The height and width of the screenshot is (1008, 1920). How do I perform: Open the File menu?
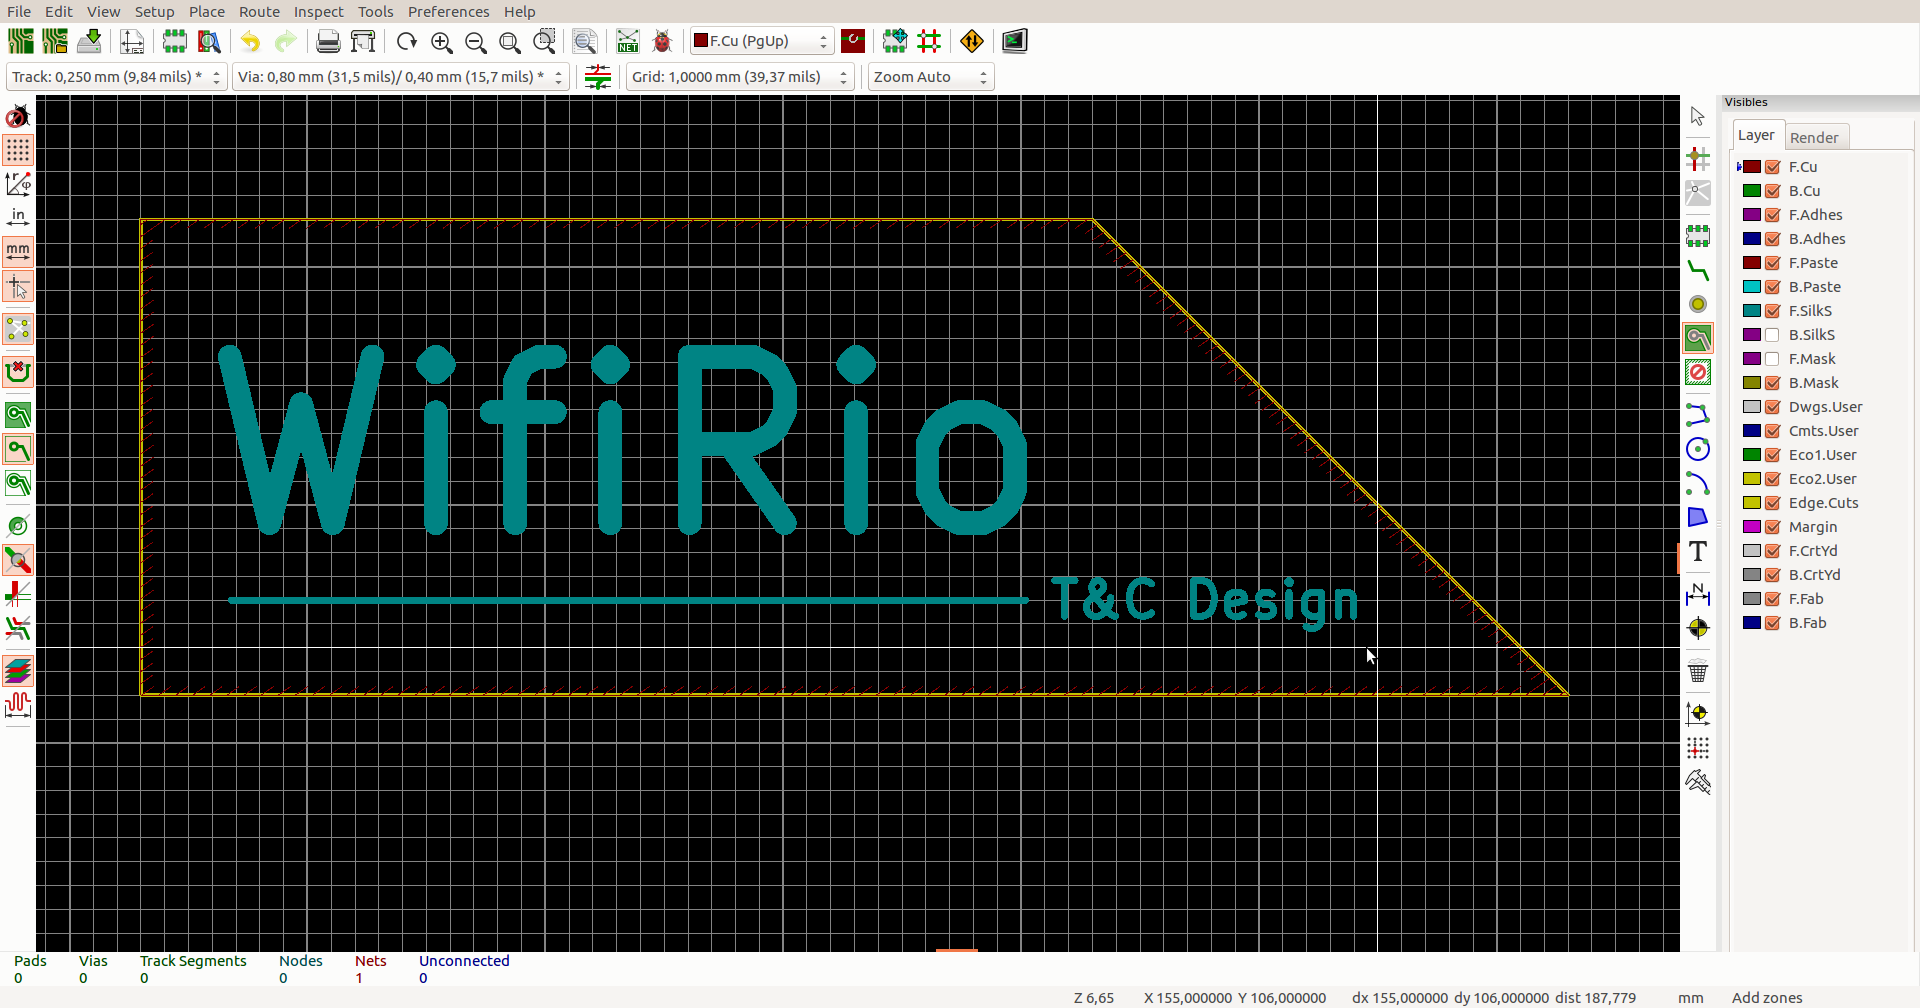pyautogui.click(x=19, y=11)
